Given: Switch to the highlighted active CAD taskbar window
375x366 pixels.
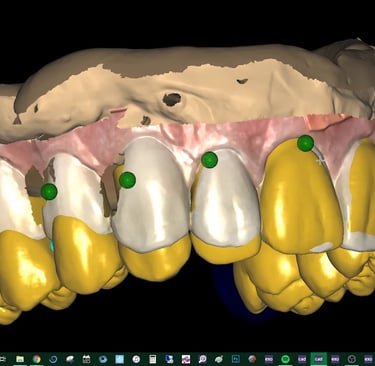Looking at the screenshot, I should click(318, 359).
